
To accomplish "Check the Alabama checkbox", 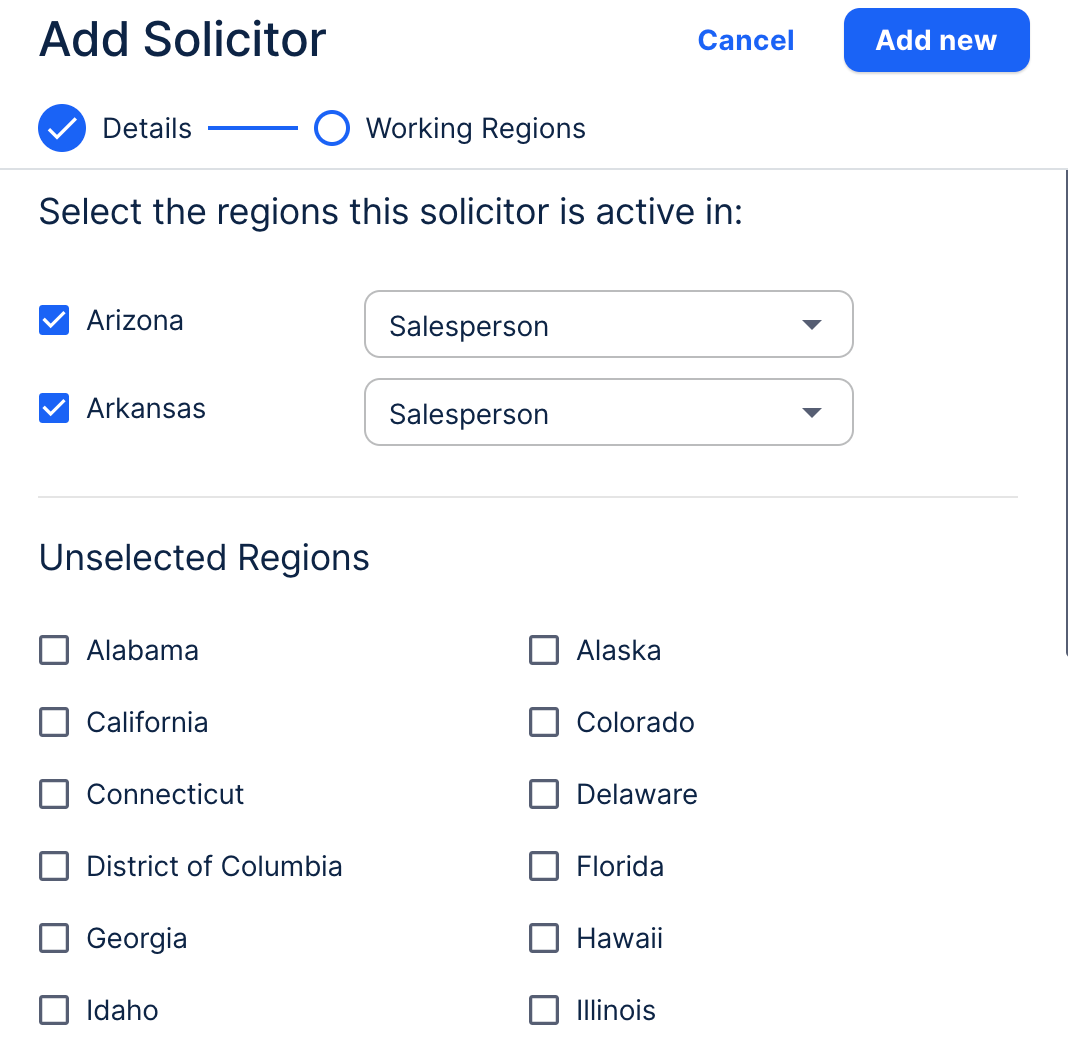I will pos(54,650).
